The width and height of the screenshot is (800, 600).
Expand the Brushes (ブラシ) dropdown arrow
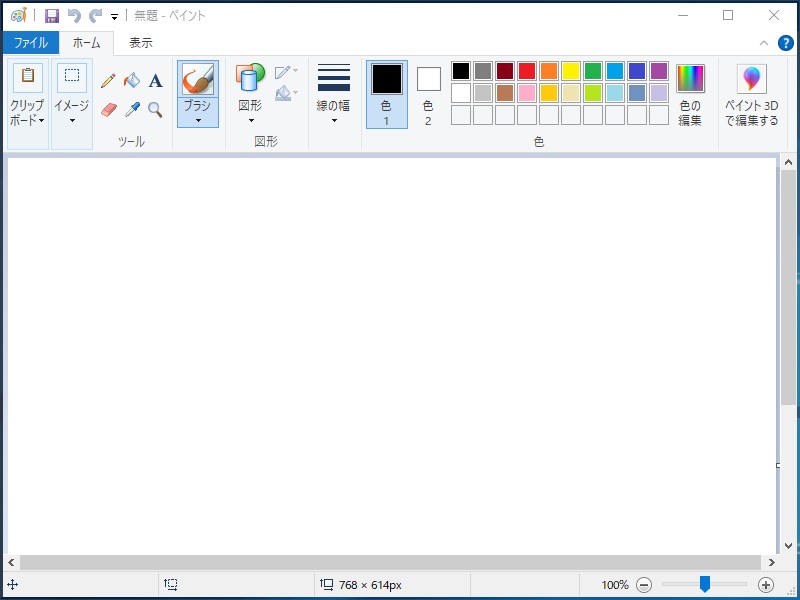coord(198,118)
